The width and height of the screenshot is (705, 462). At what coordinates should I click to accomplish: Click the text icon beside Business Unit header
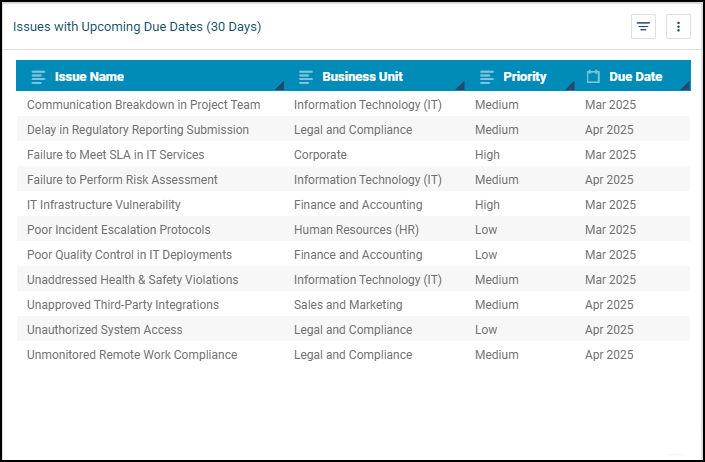point(306,77)
